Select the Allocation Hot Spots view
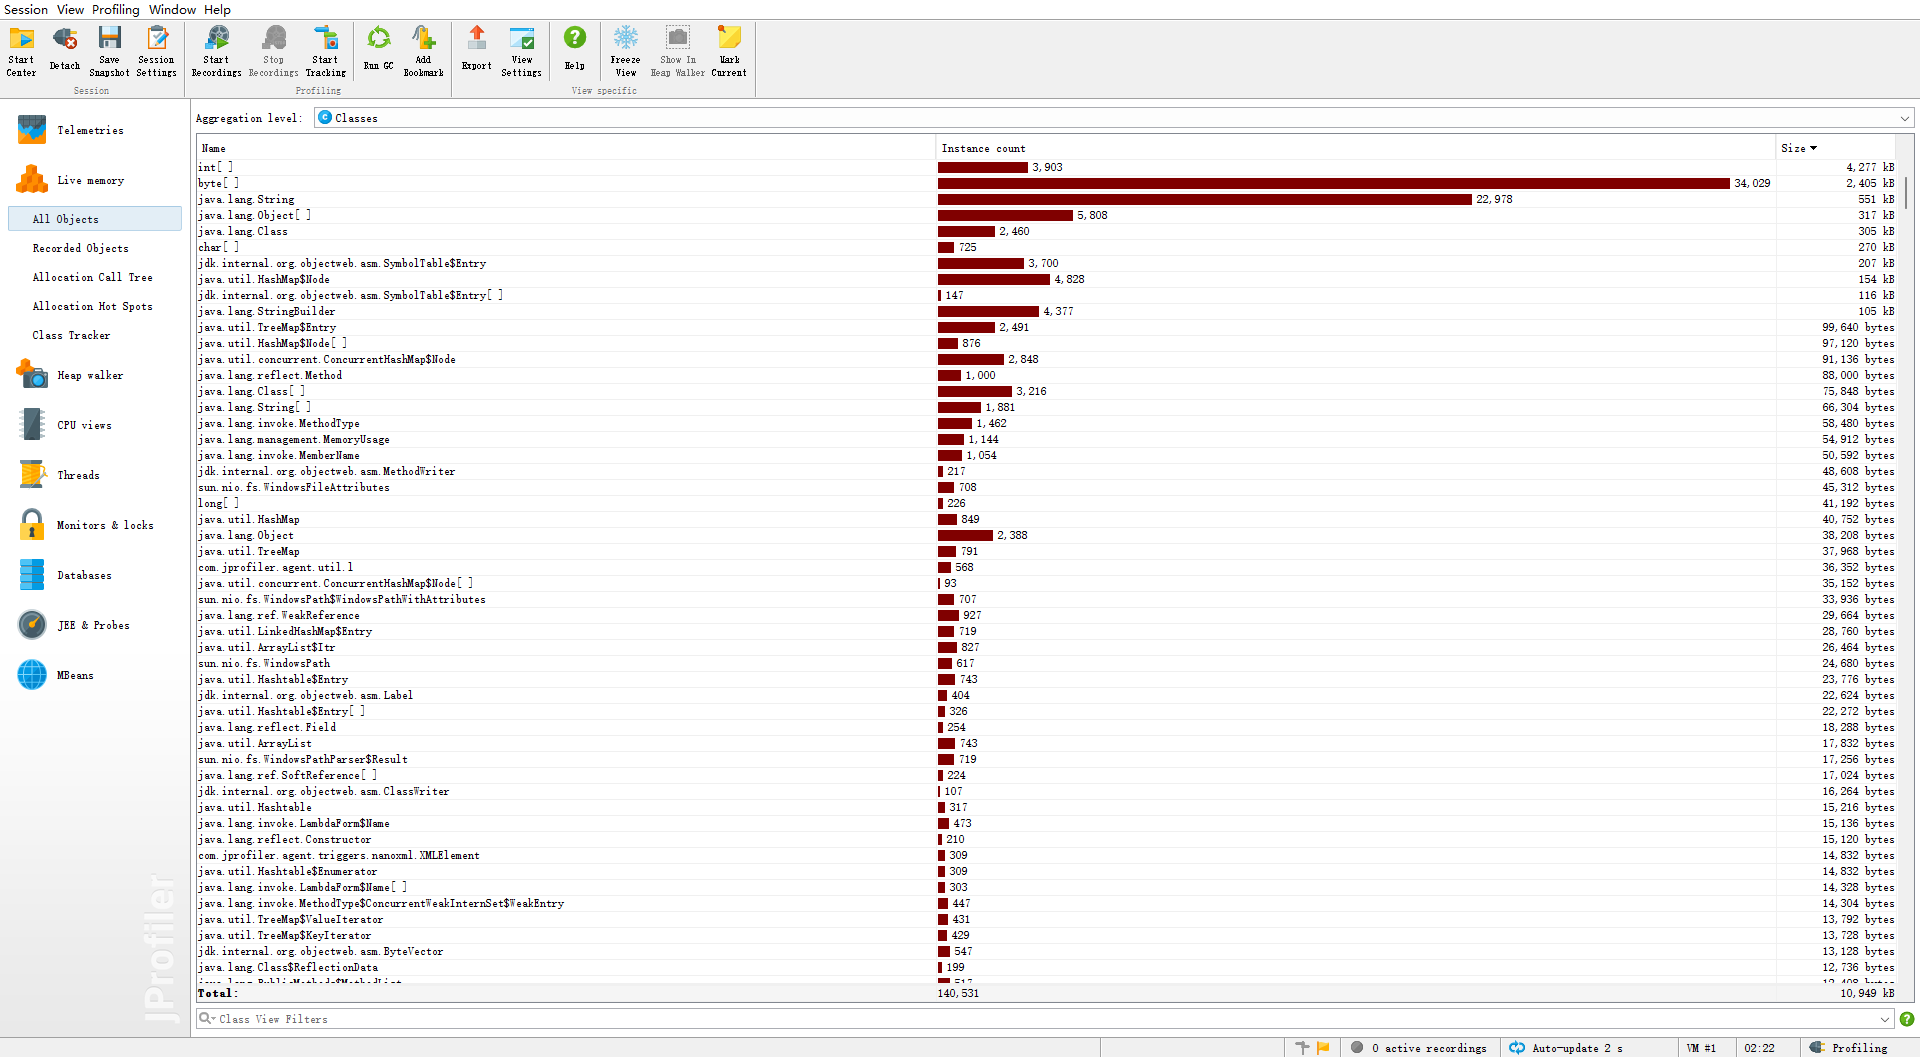Viewport: 1920px width, 1057px height. pyautogui.click(x=95, y=306)
